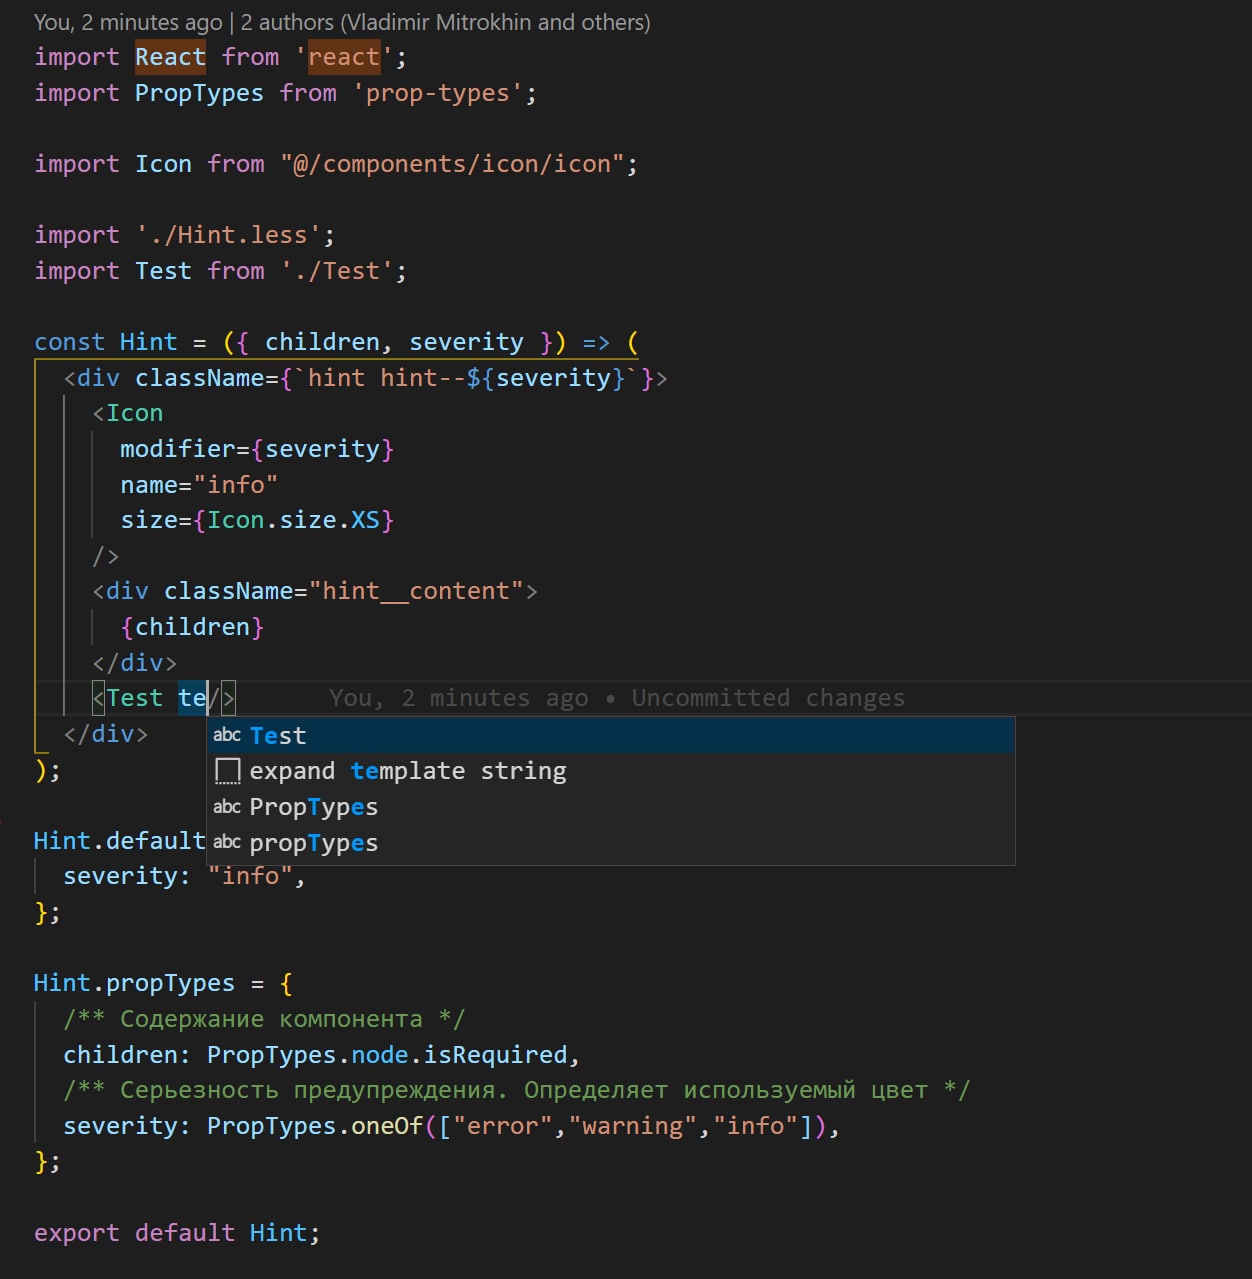The width and height of the screenshot is (1252, 1279).
Task: Click the severity: "info" default value
Action: click(184, 876)
